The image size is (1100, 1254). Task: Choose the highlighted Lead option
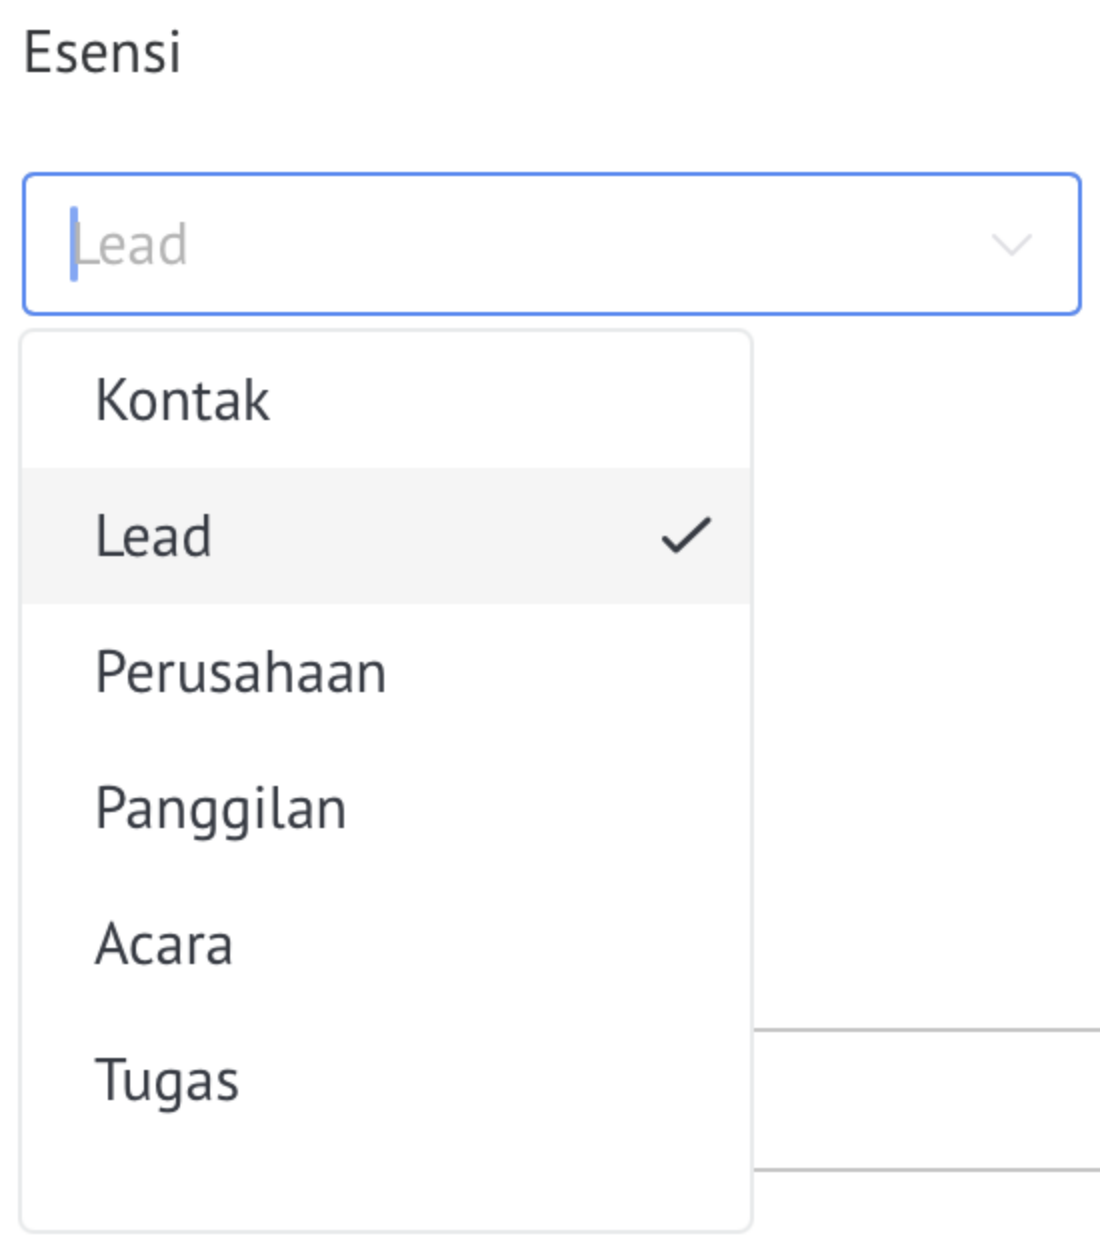(x=386, y=536)
